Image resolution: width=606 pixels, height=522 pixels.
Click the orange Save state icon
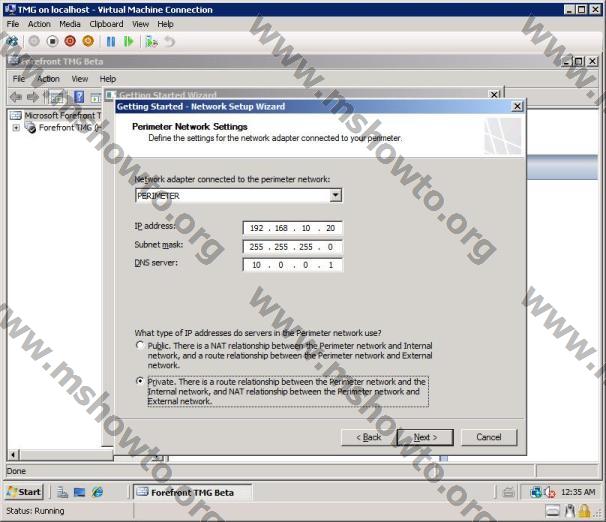pyautogui.click(x=88, y=41)
